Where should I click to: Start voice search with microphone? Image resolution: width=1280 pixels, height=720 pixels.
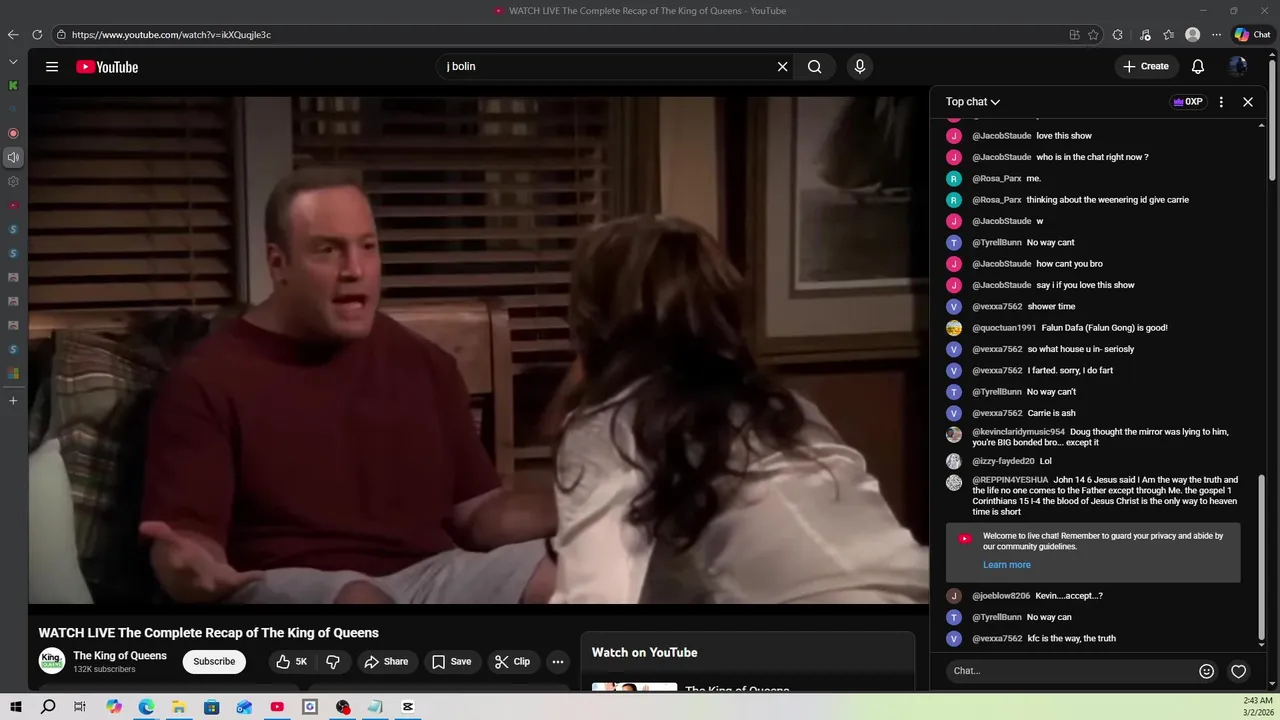(x=859, y=67)
